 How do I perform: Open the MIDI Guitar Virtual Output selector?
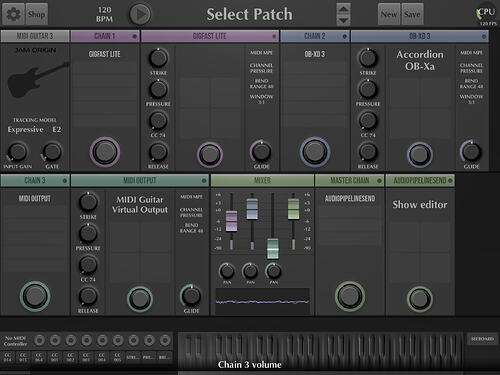(140, 204)
